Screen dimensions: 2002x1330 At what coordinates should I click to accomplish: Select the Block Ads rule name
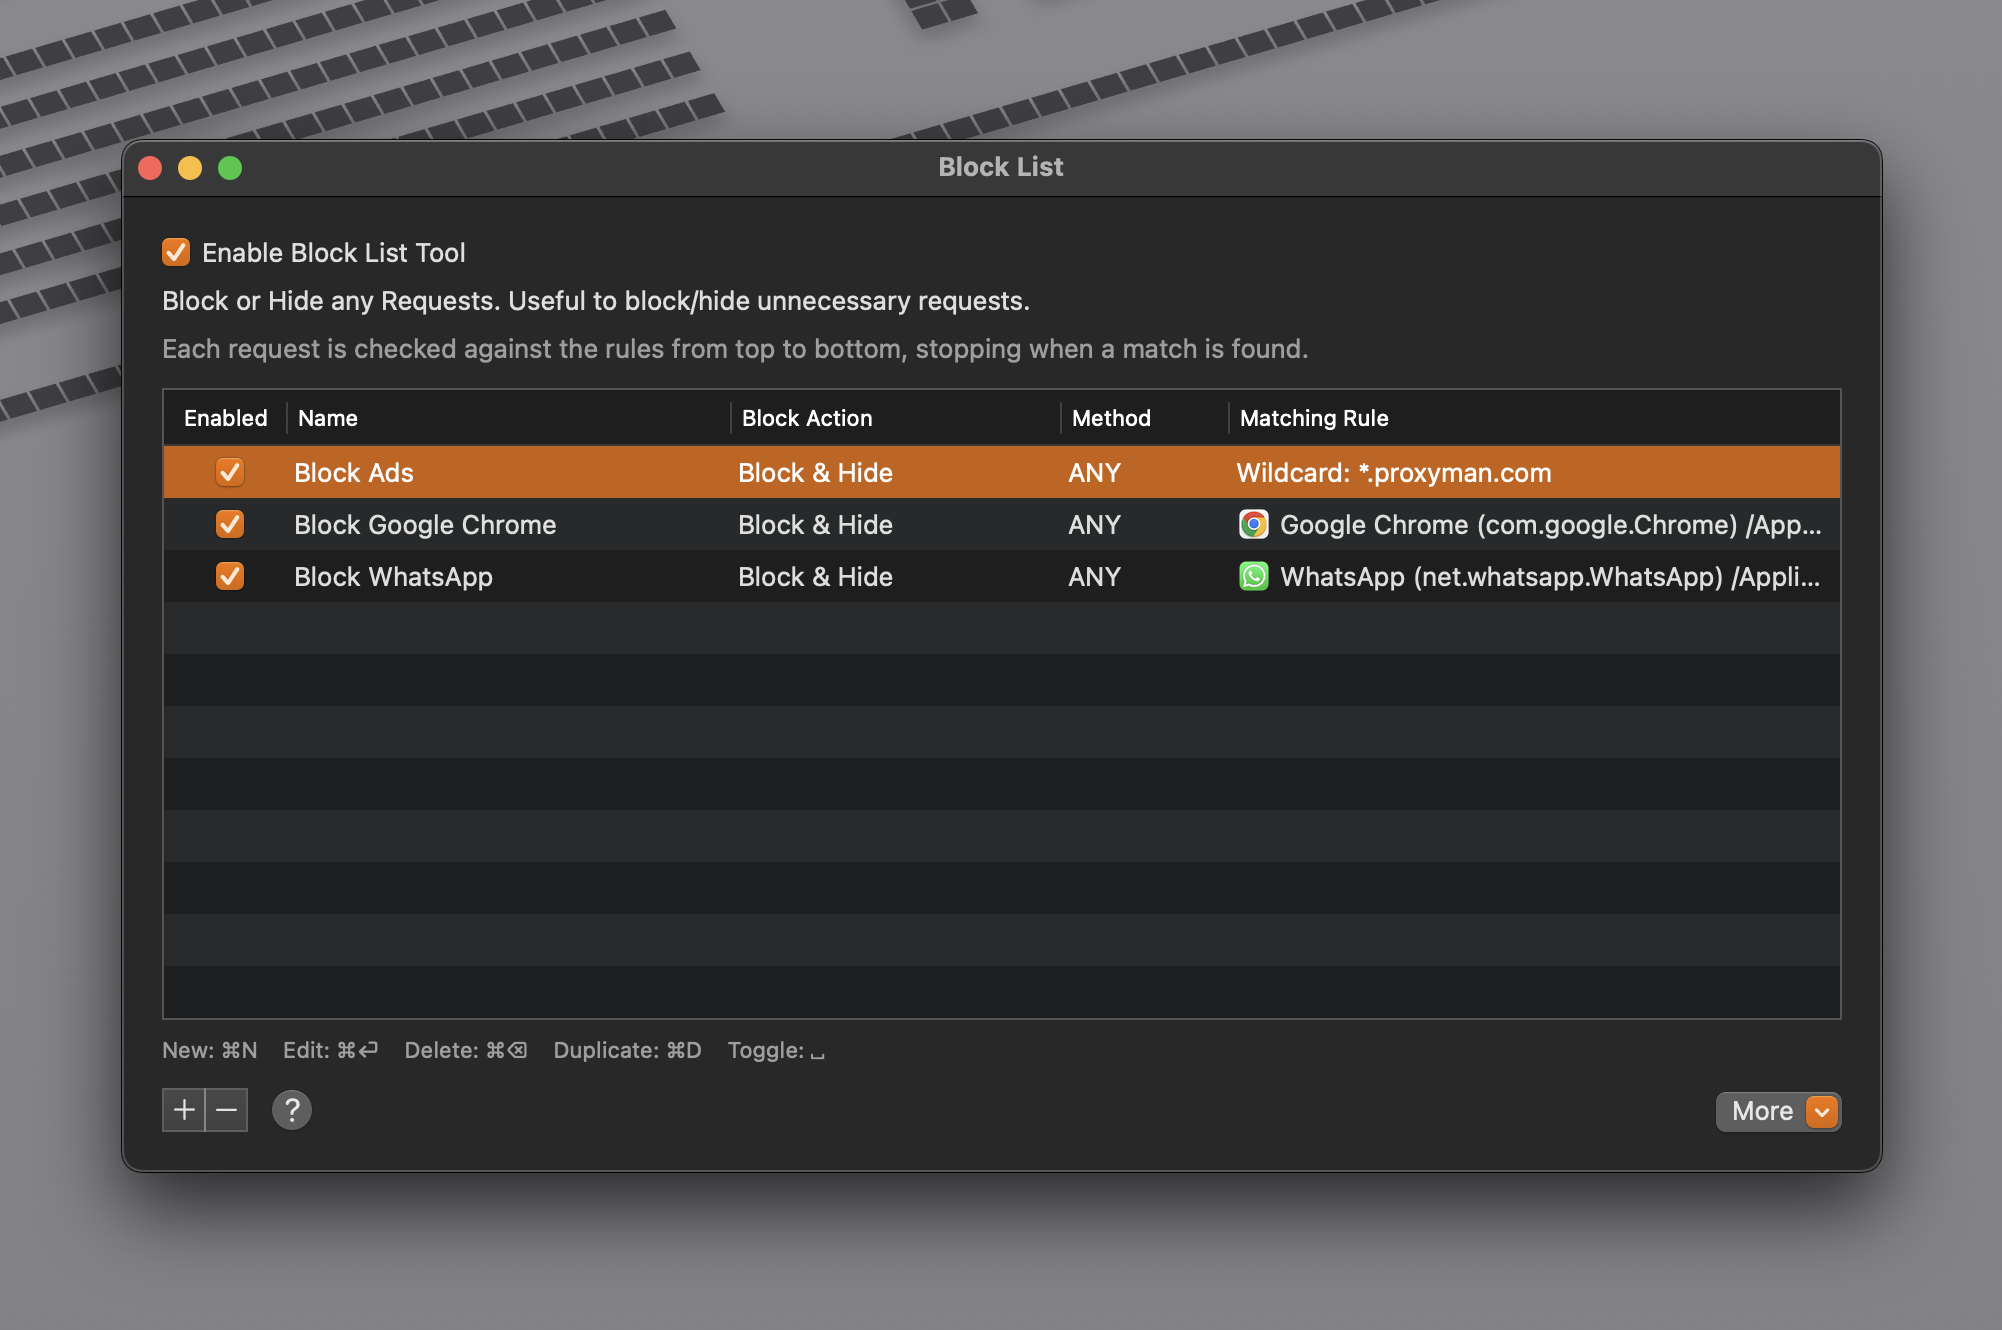(354, 472)
